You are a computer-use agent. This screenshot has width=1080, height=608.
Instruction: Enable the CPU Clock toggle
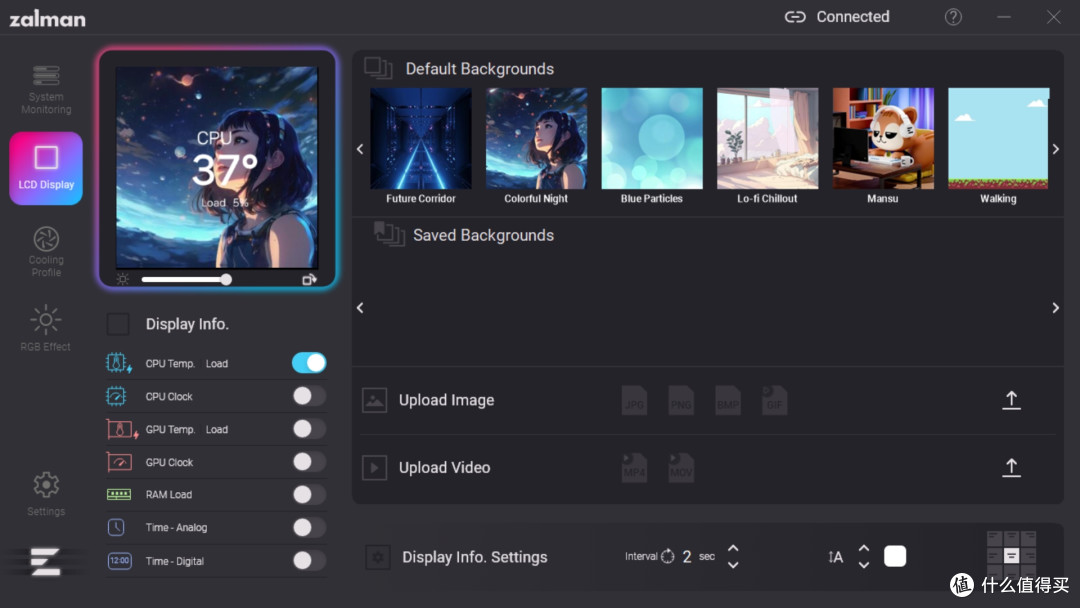(309, 396)
